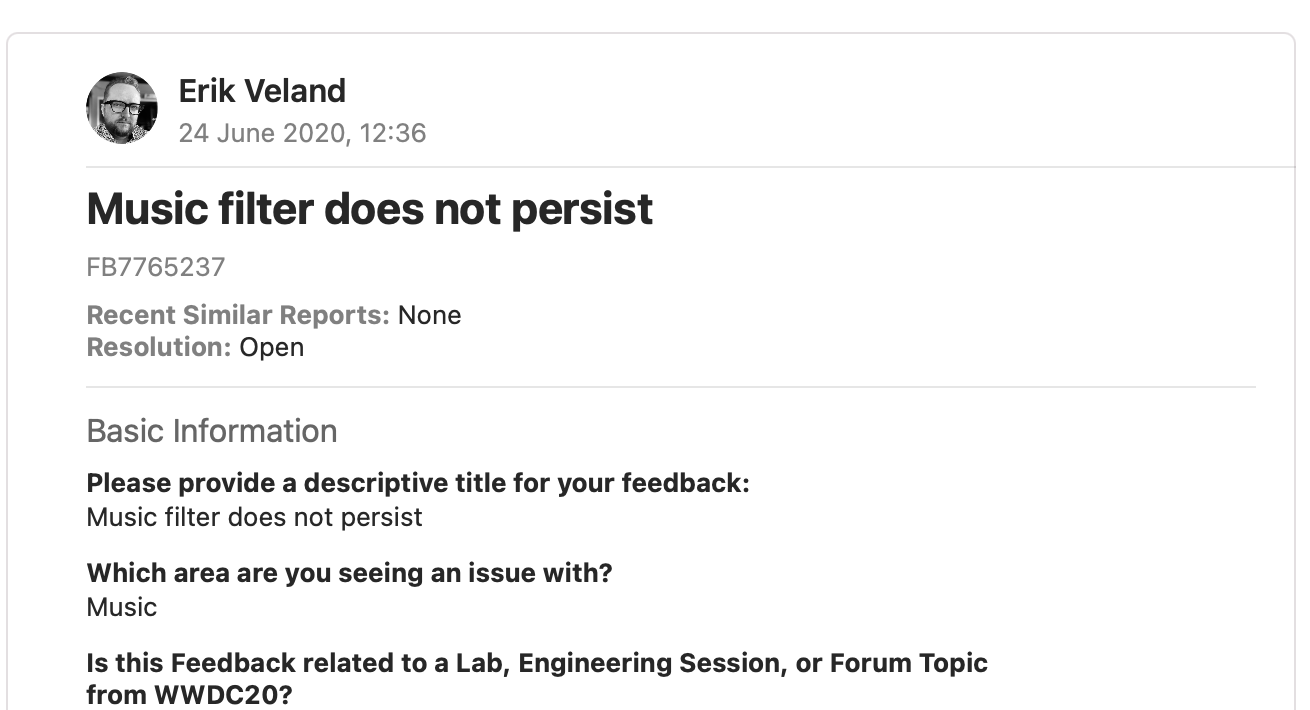Click the 'Which area' question label

click(x=349, y=574)
